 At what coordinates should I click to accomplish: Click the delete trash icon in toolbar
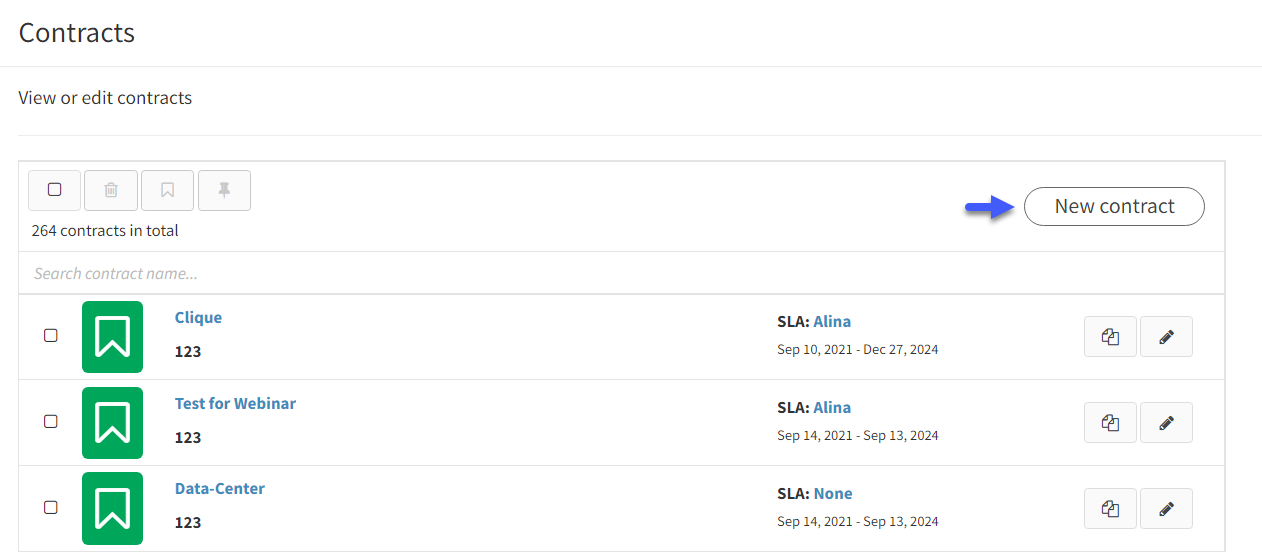coord(111,190)
